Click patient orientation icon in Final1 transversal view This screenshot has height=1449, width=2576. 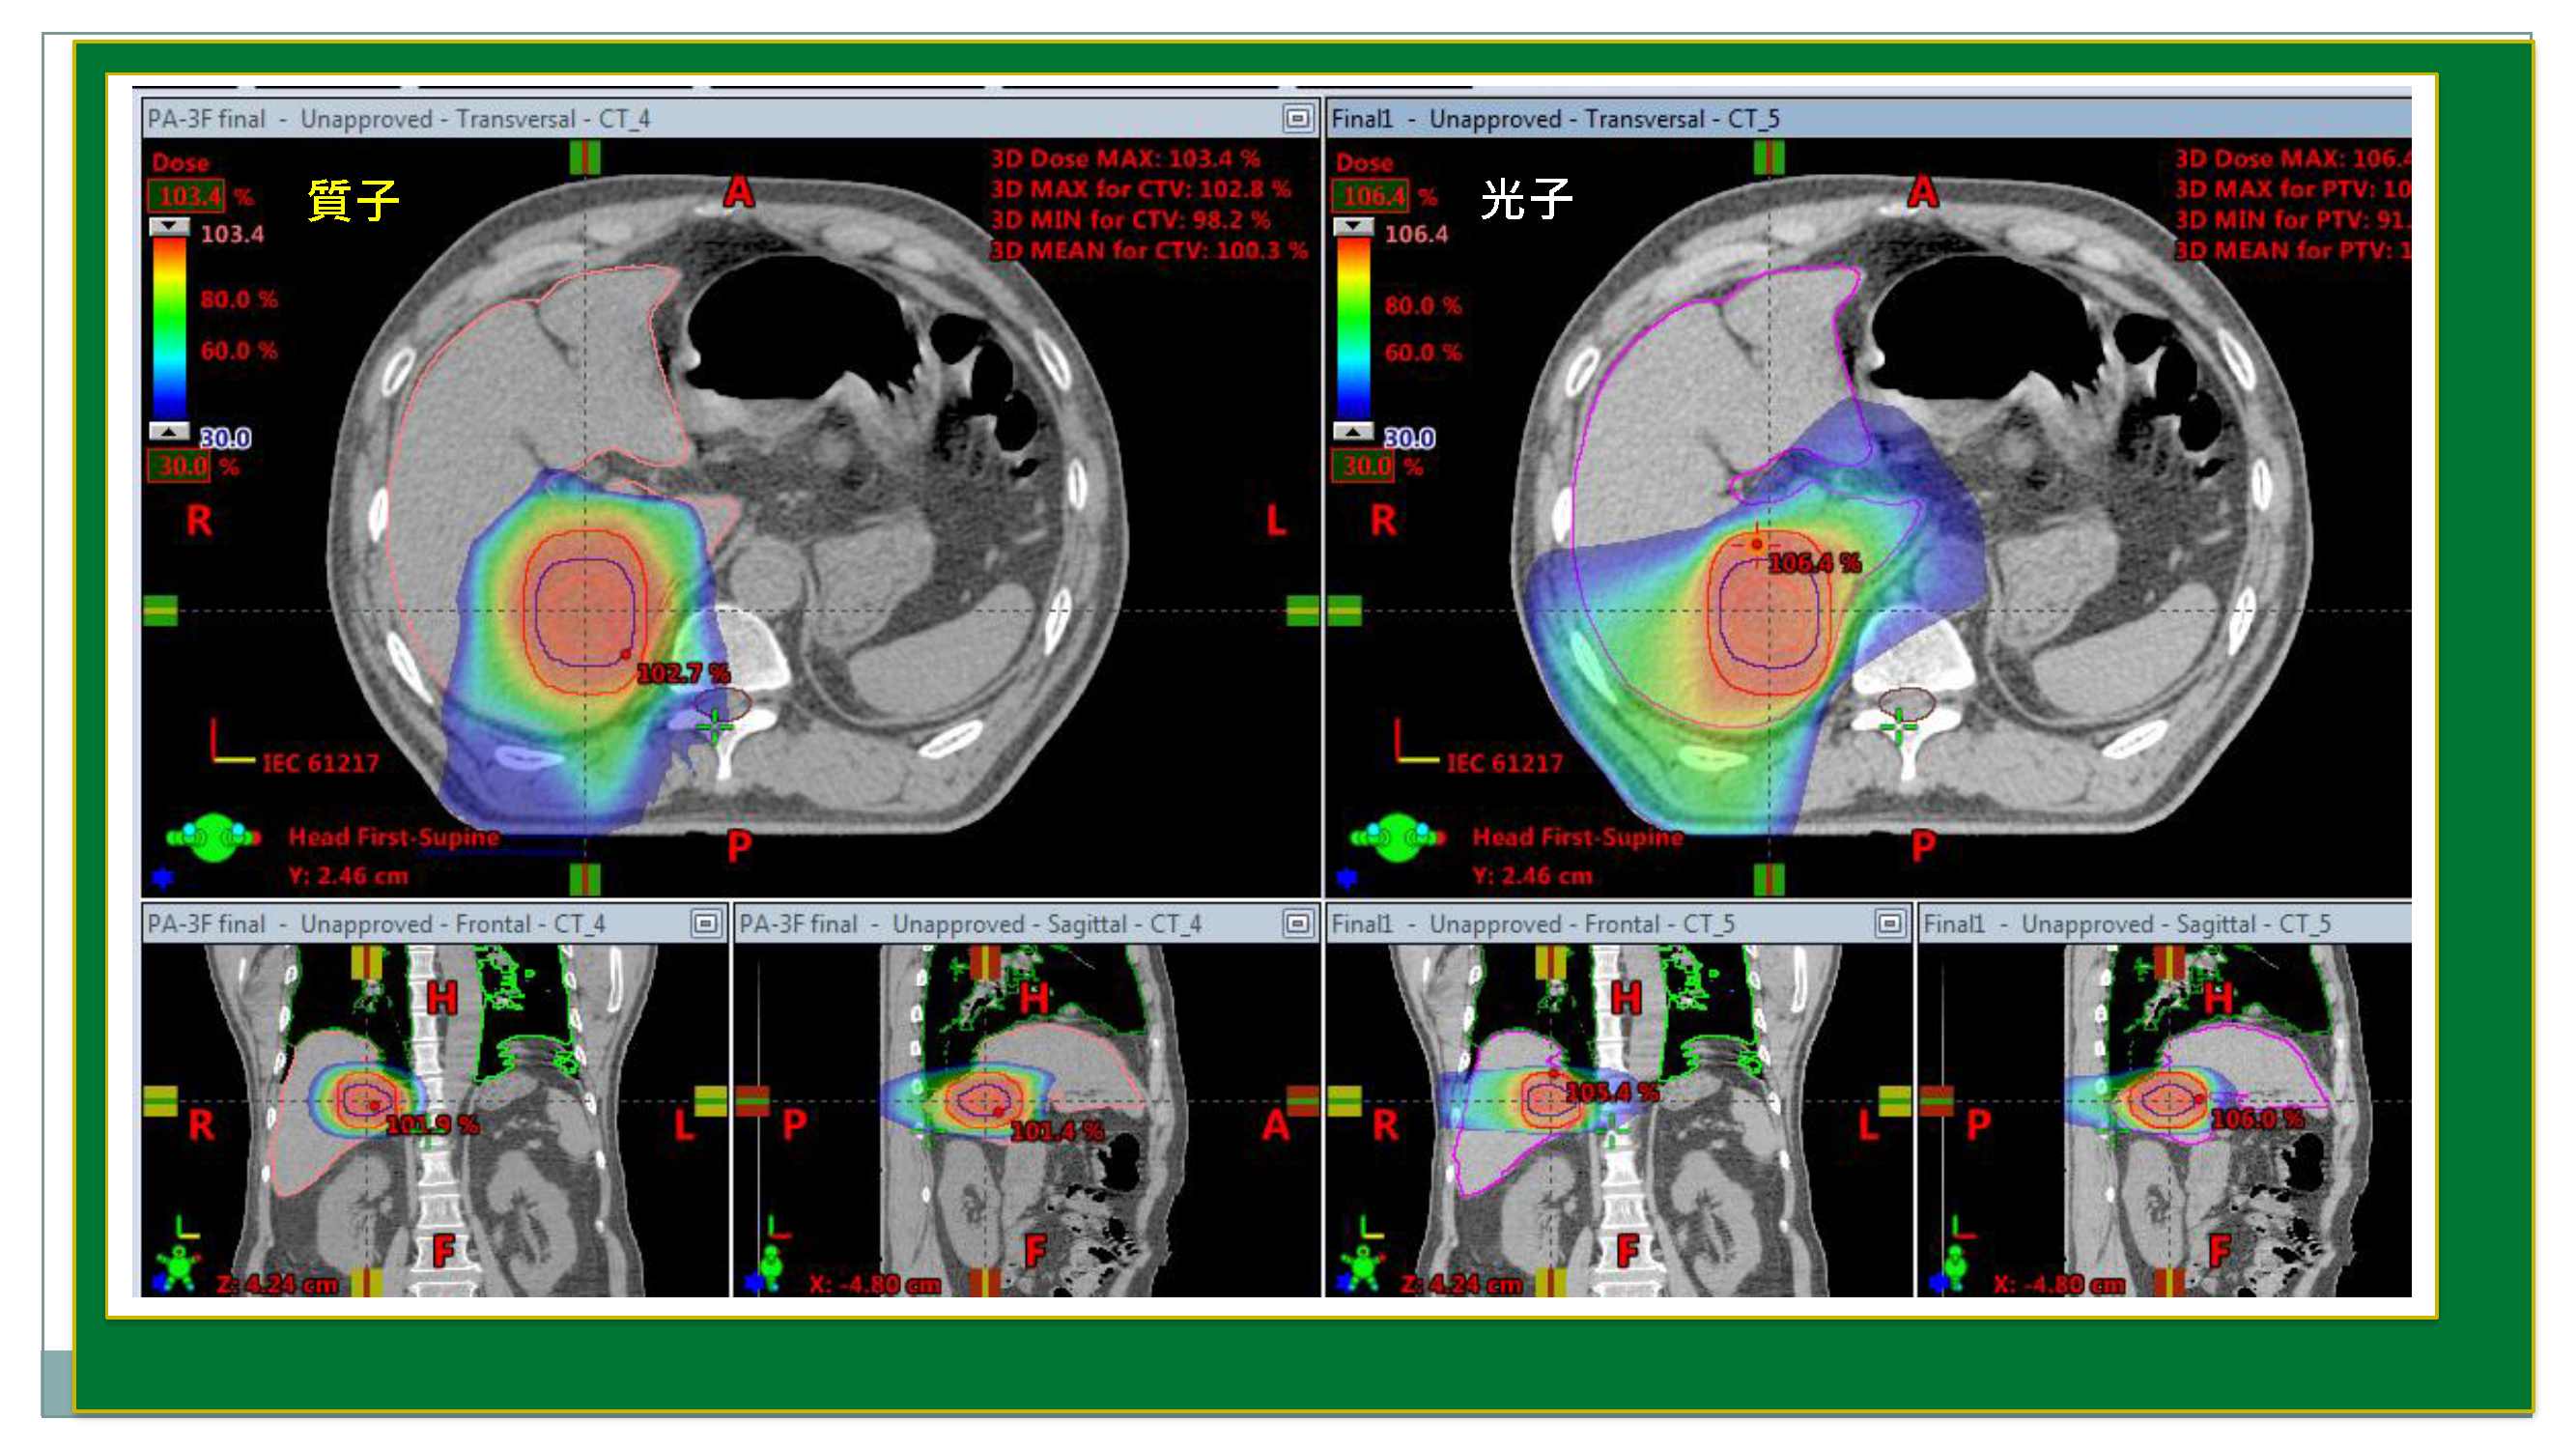[1397, 837]
